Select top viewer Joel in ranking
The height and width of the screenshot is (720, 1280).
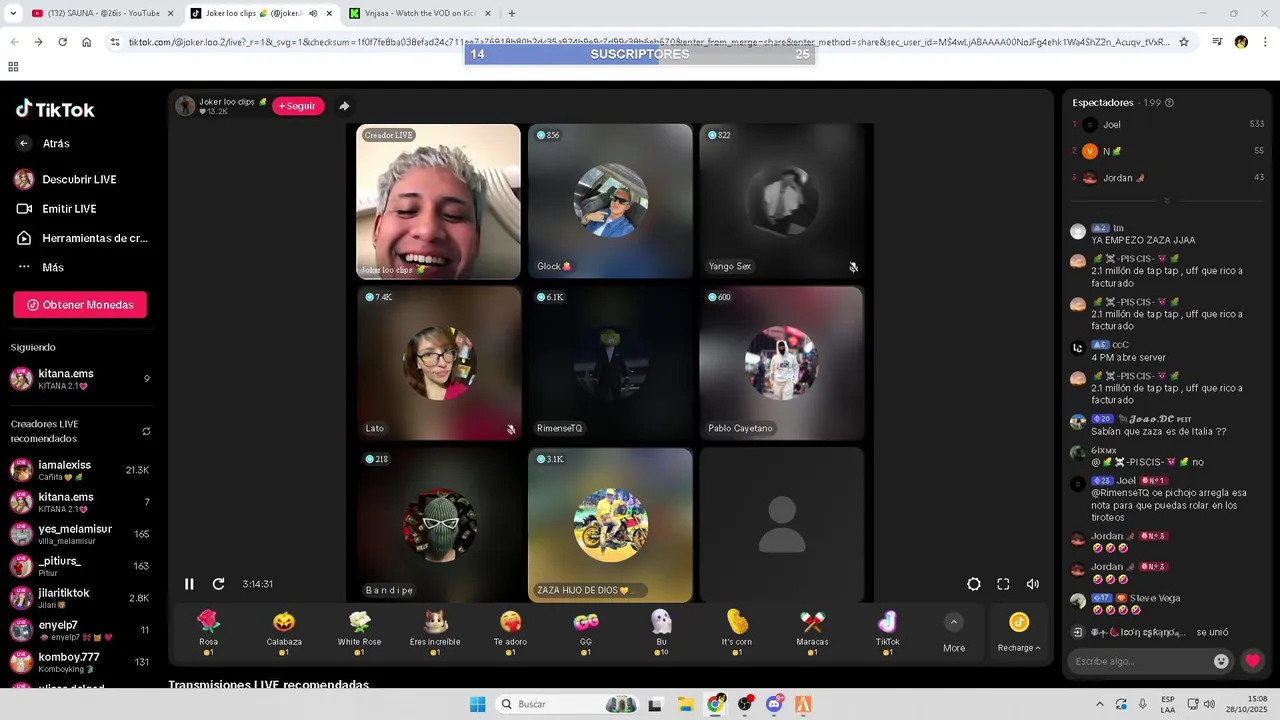(x=1167, y=124)
